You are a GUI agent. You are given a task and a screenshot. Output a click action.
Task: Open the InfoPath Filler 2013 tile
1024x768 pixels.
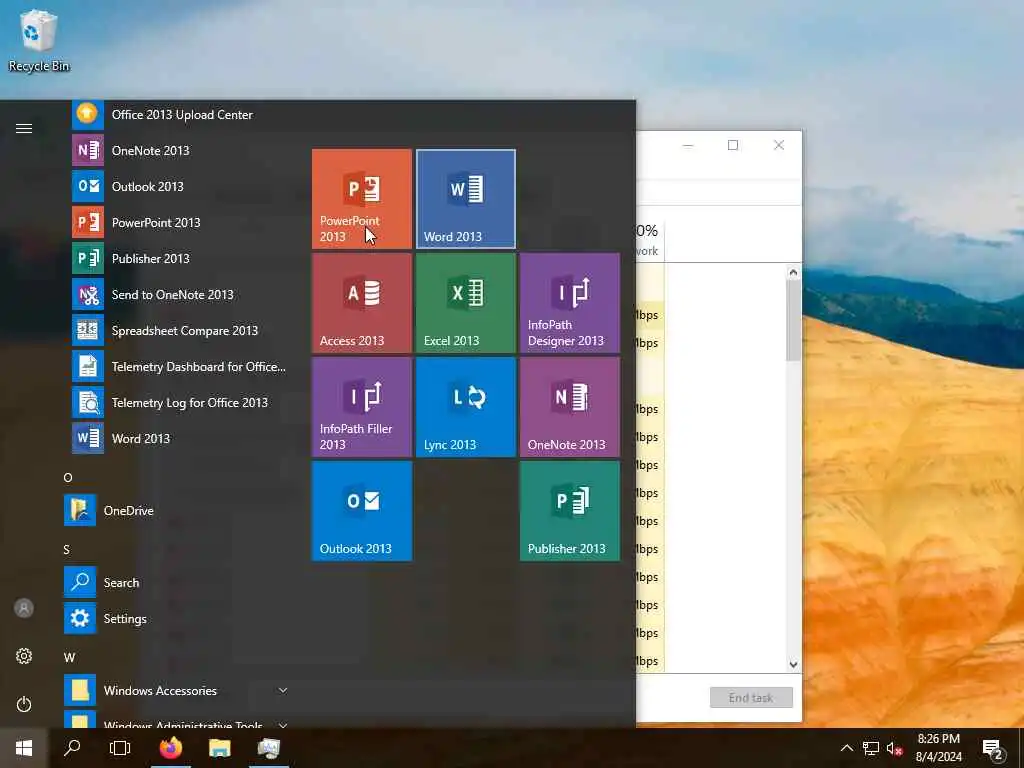[362, 407]
